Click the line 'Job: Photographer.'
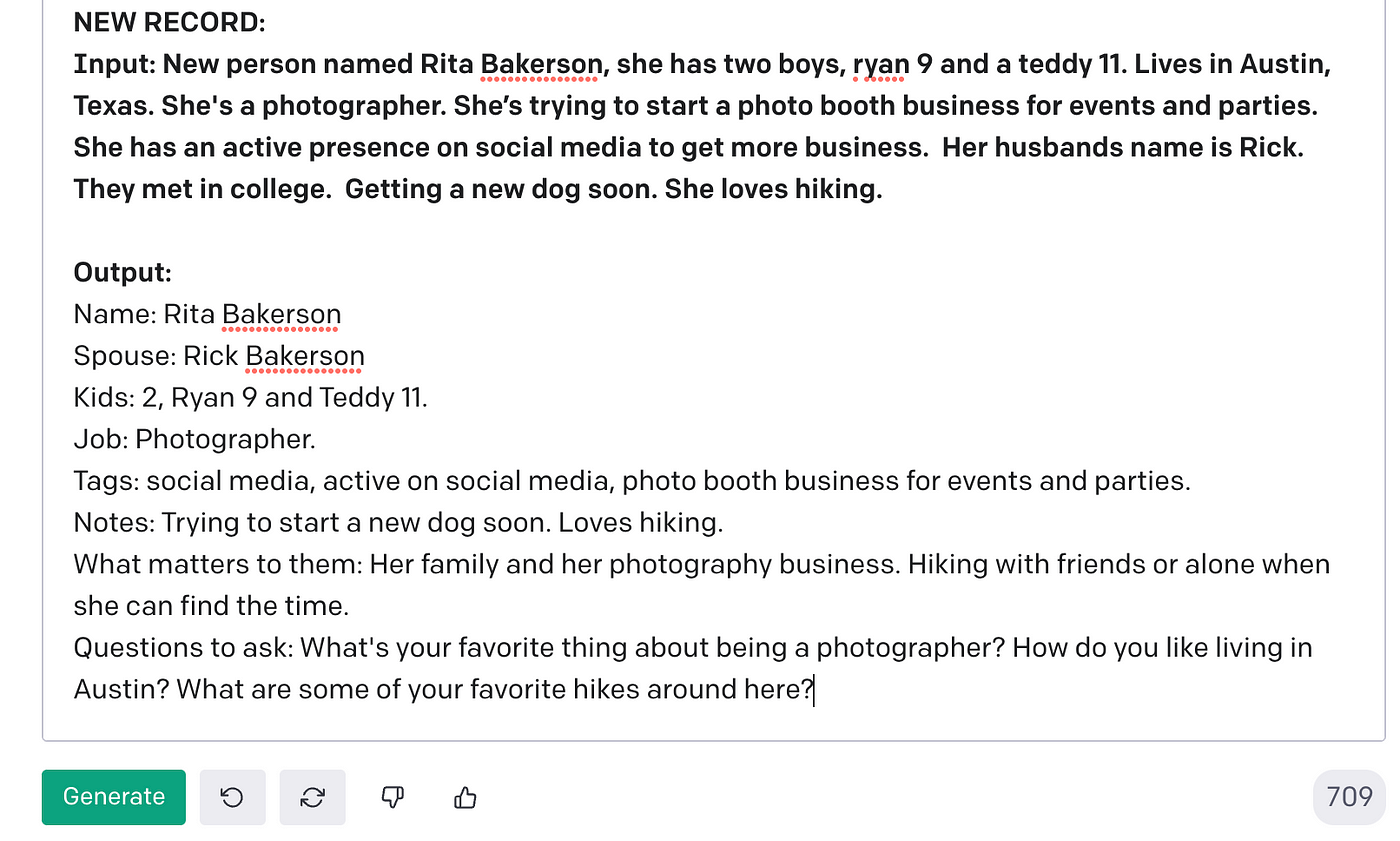The image size is (1400, 841). tap(195, 439)
